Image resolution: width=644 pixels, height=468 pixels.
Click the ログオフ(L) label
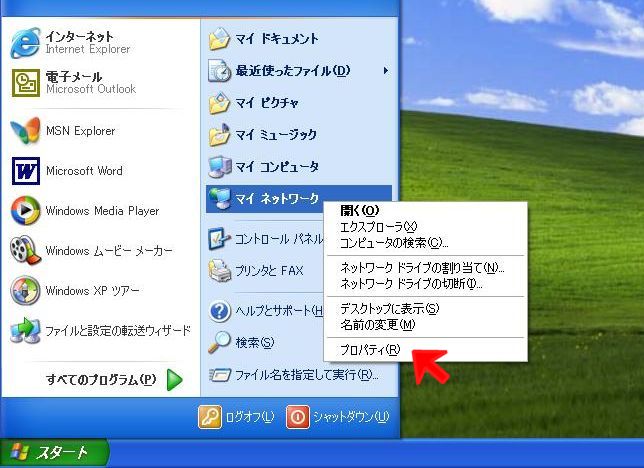(x=250, y=417)
